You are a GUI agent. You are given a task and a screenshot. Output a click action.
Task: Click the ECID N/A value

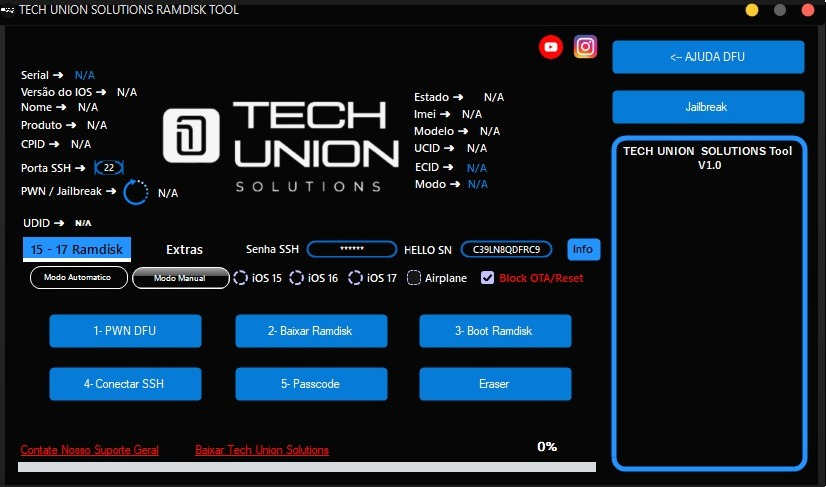pos(477,168)
